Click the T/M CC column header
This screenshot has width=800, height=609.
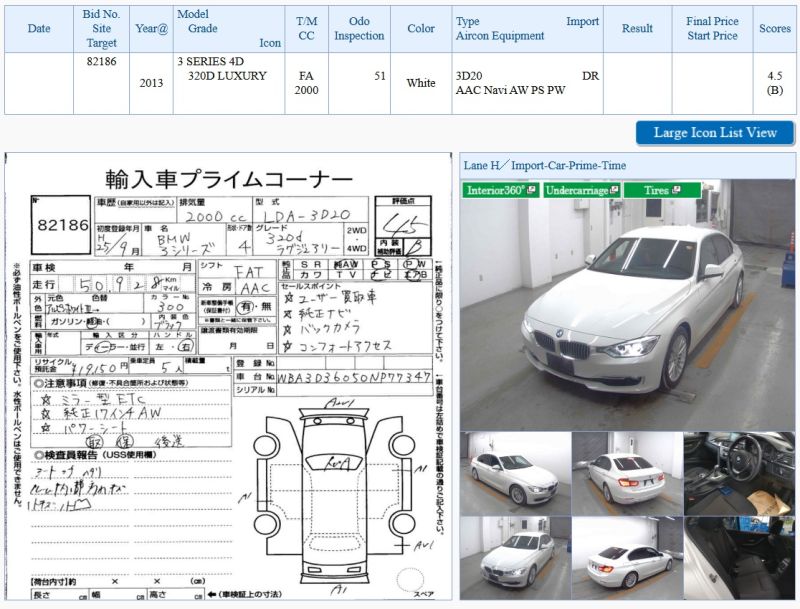tap(307, 29)
